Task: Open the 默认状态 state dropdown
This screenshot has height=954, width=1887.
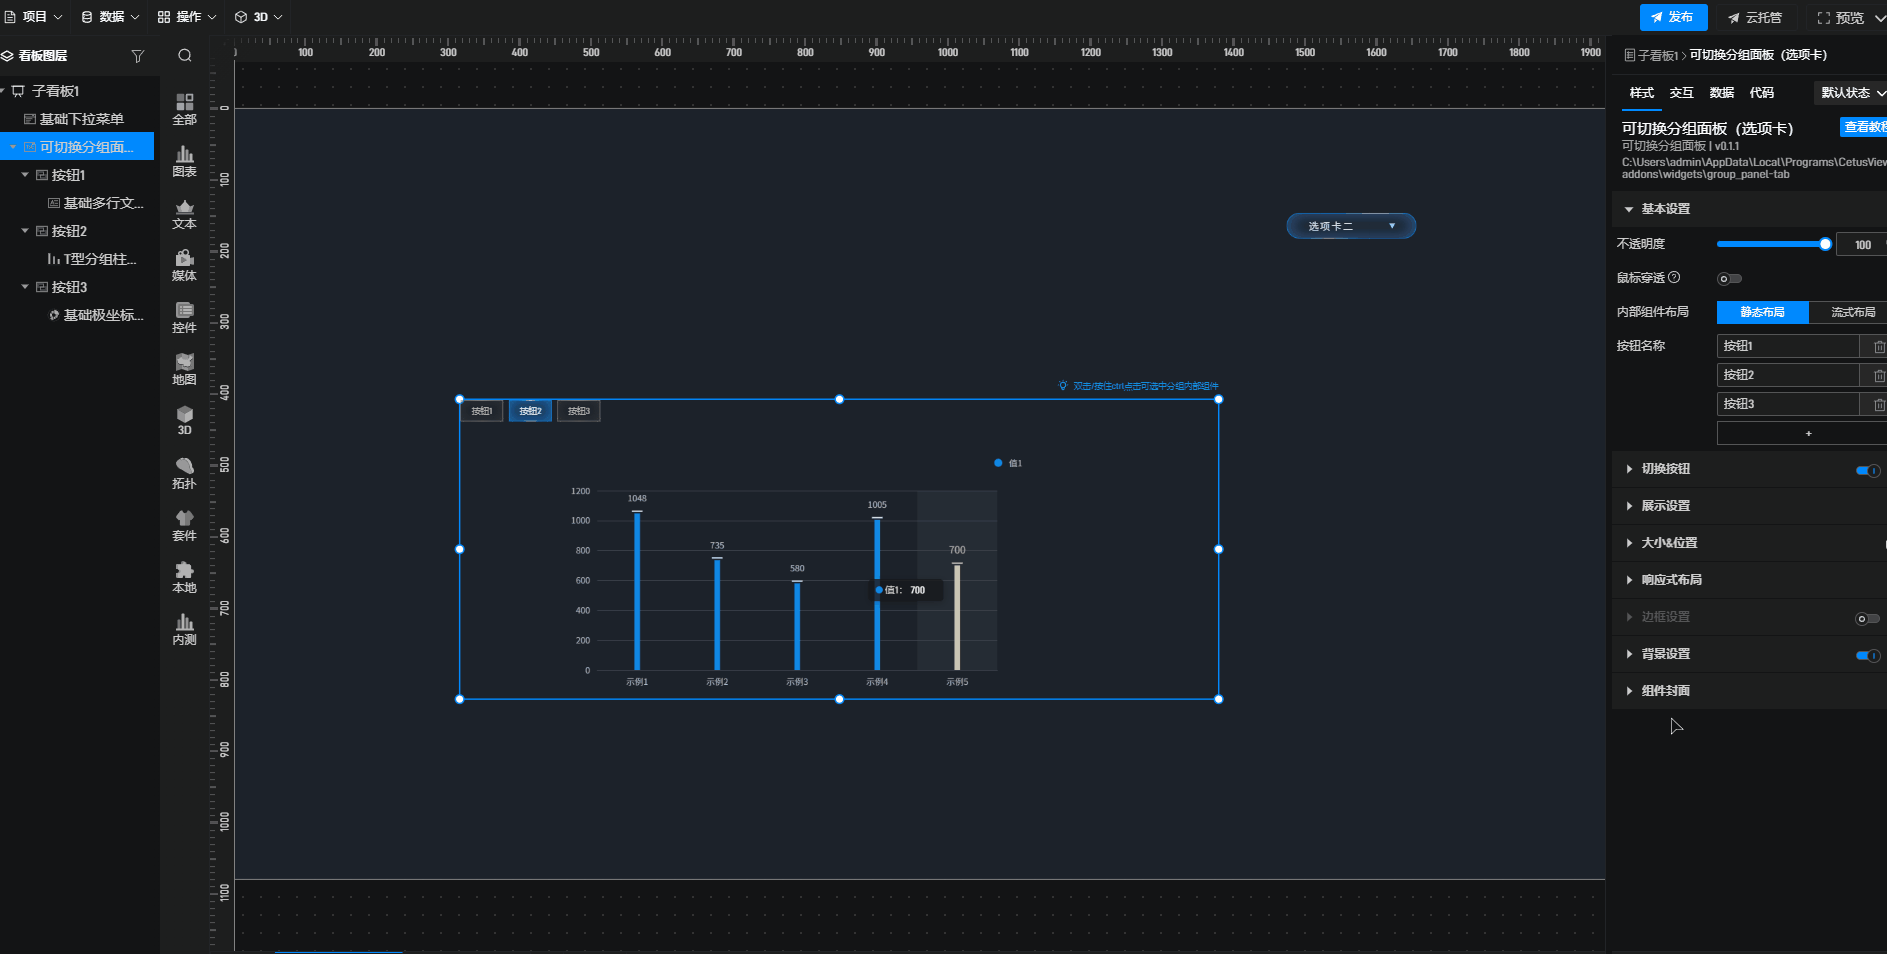Action: coord(1851,93)
